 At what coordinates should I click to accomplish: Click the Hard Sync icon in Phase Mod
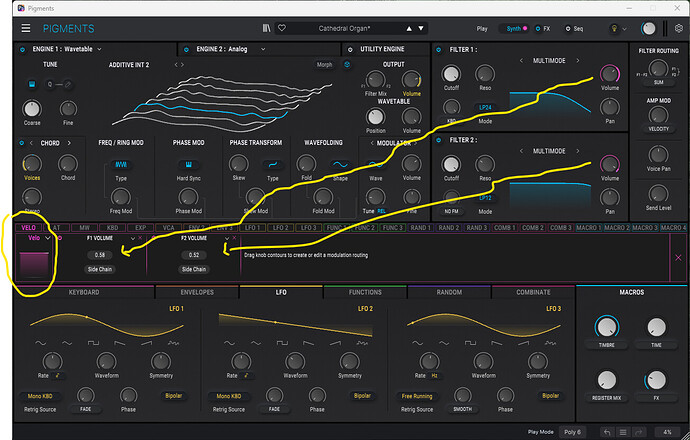[189, 165]
